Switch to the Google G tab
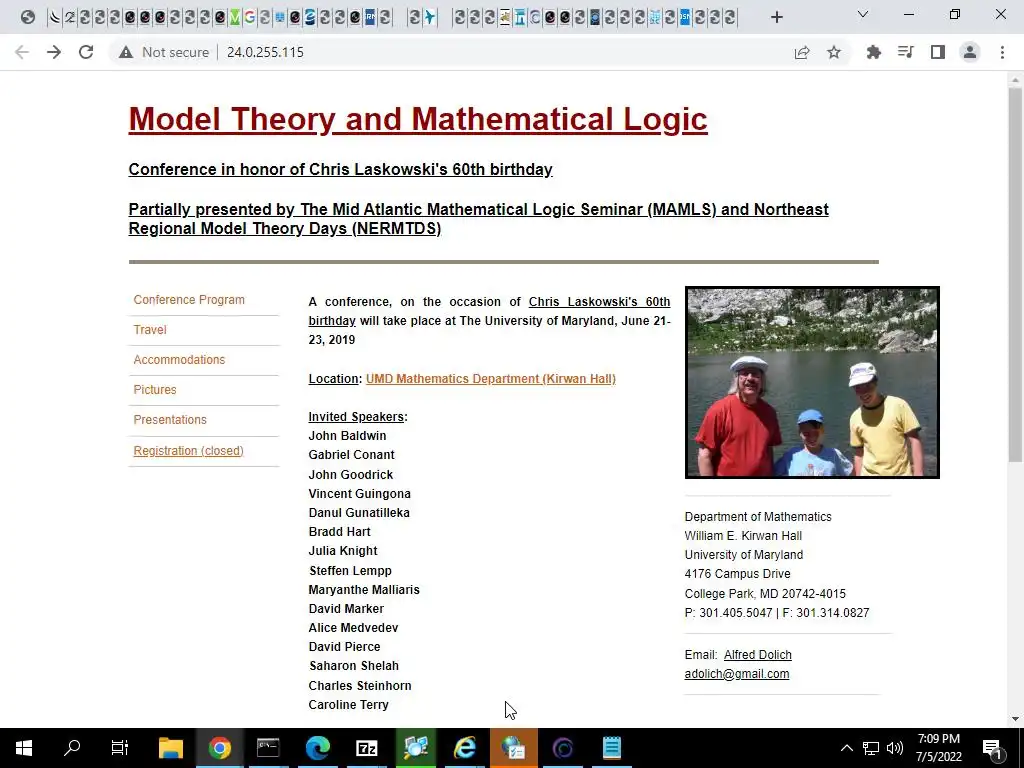Image resolution: width=1024 pixels, height=768 pixels. pyautogui.click(x=249, y=18)
